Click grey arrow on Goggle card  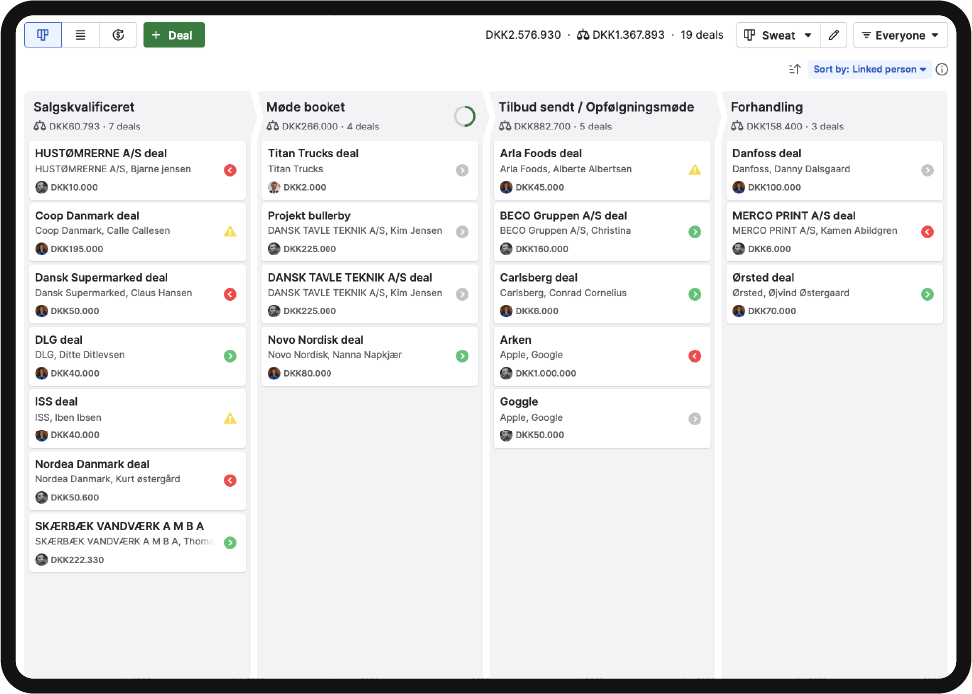tap(694, 419)
